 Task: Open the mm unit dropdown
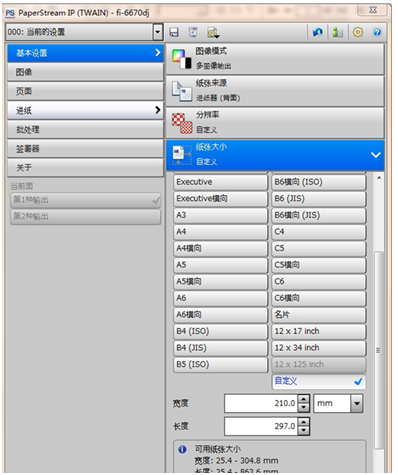[x=357, y=403]
